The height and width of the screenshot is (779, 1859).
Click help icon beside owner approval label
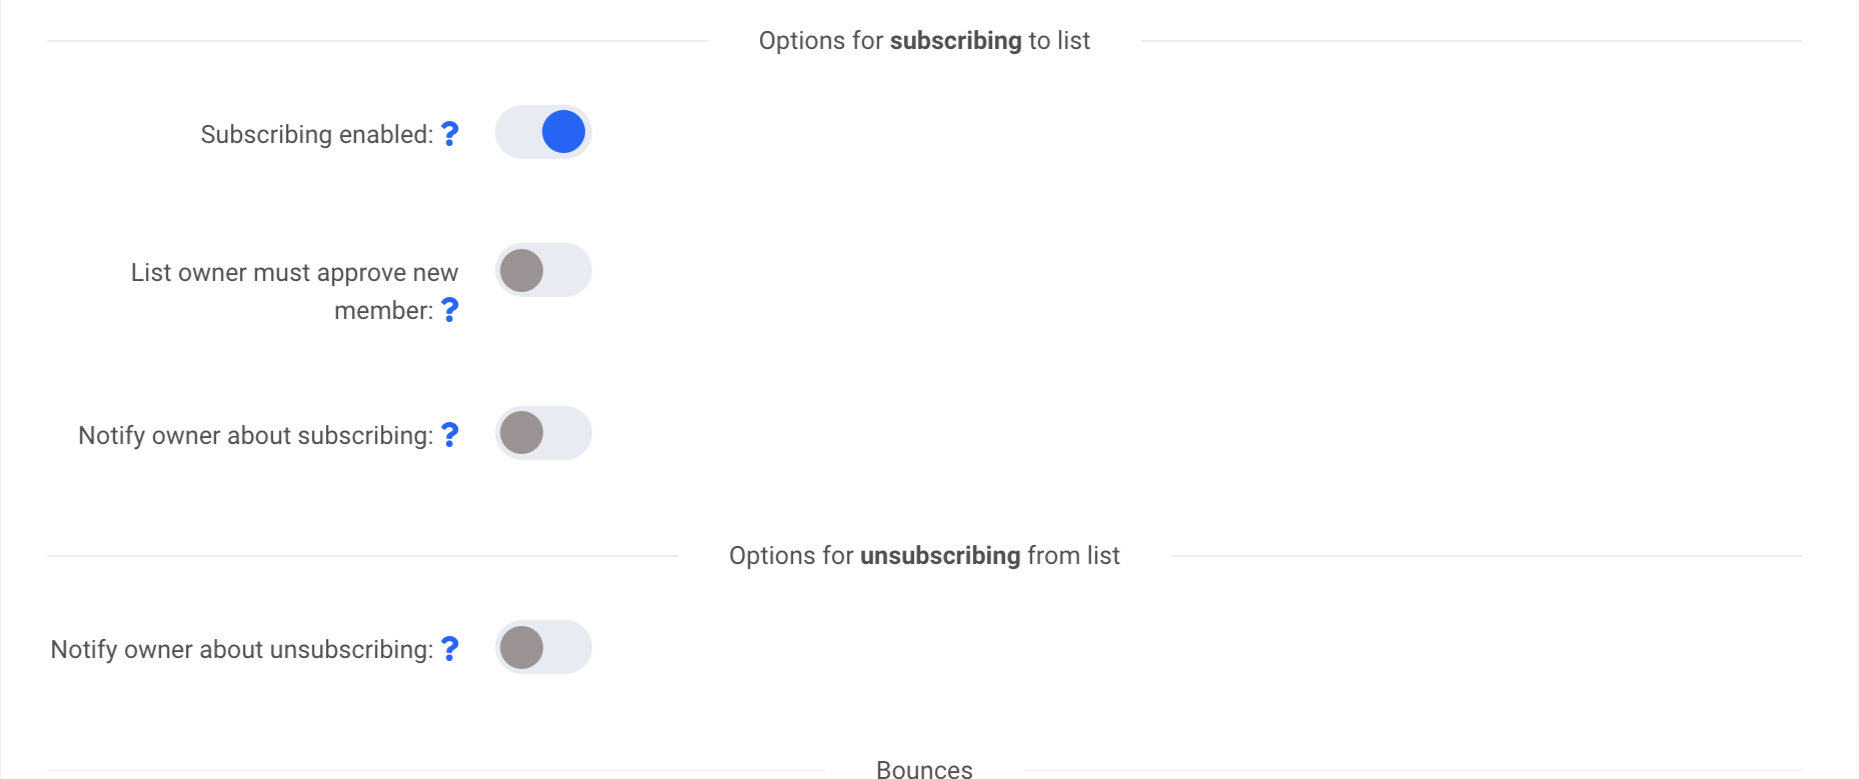pyautogui.click(x=450, y=310)
